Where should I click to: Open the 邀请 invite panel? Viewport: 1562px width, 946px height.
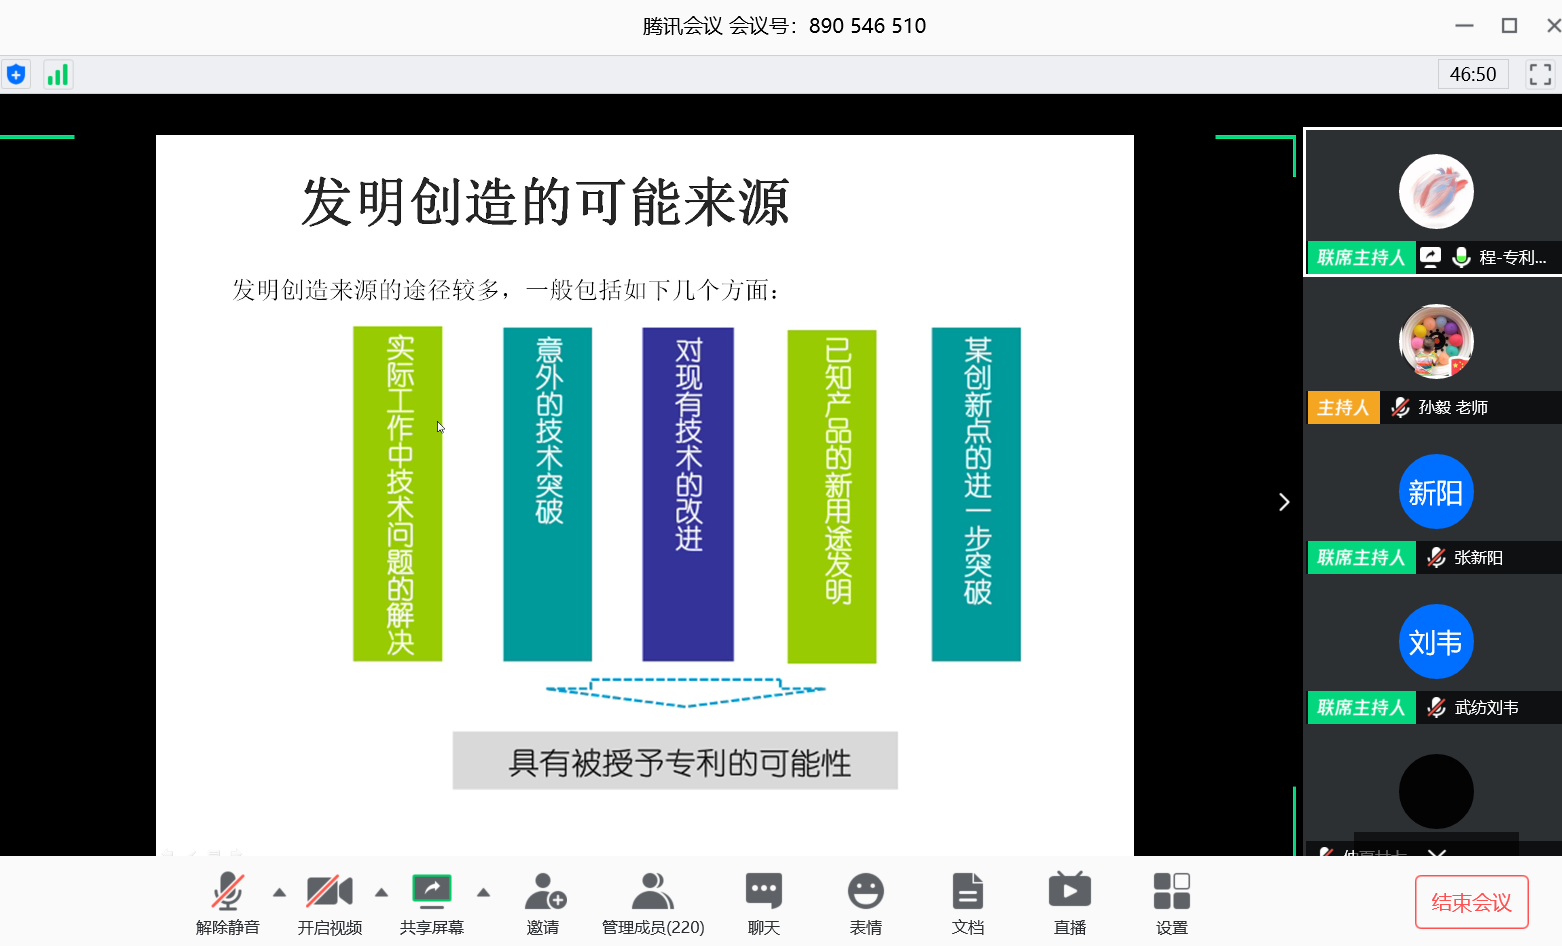(x=544, y=903)
